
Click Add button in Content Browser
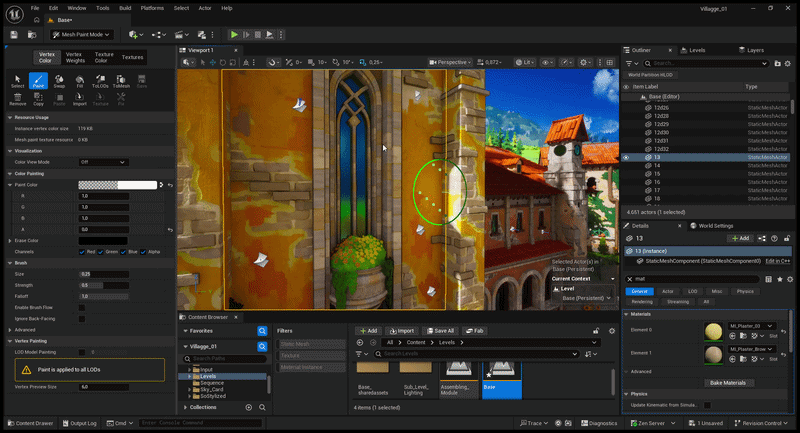click(368, 330)
